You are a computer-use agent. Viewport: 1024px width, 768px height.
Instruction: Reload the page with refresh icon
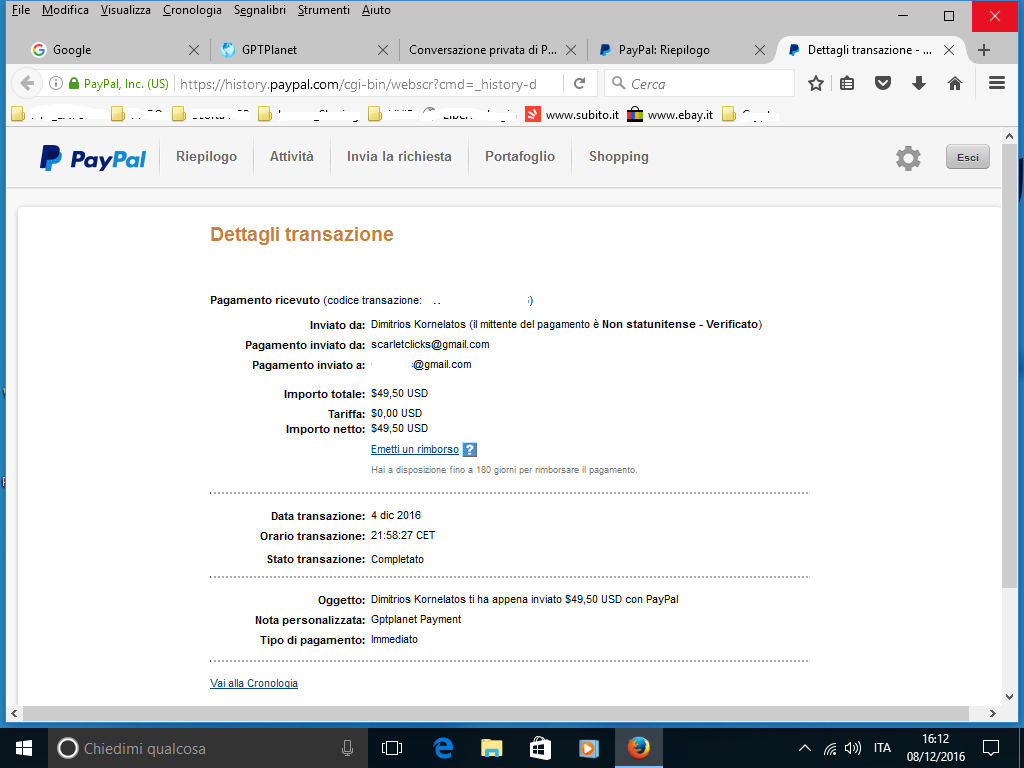click(x=579, y=84)
